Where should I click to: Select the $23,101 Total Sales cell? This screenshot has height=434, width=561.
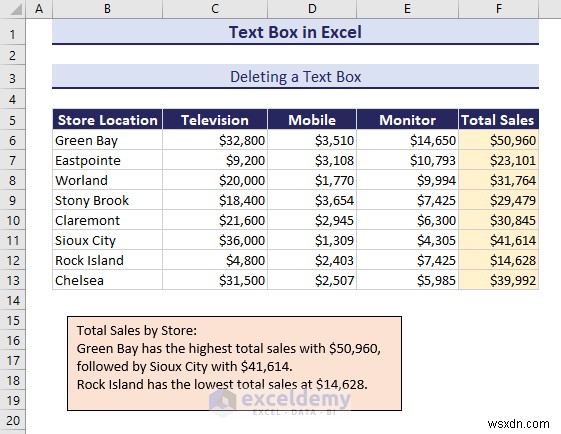point(498,160)
